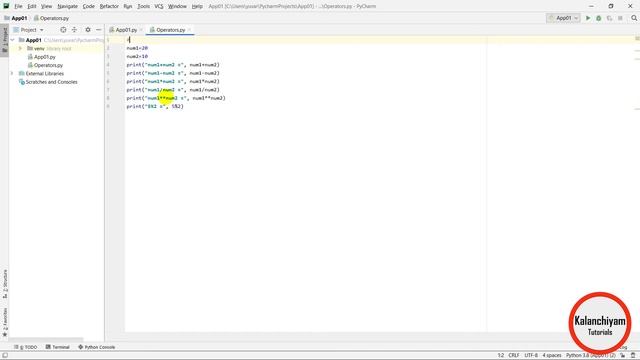Start debugging with the green bug icon
This screenshot has width=640, height=360.
[598, 18]
